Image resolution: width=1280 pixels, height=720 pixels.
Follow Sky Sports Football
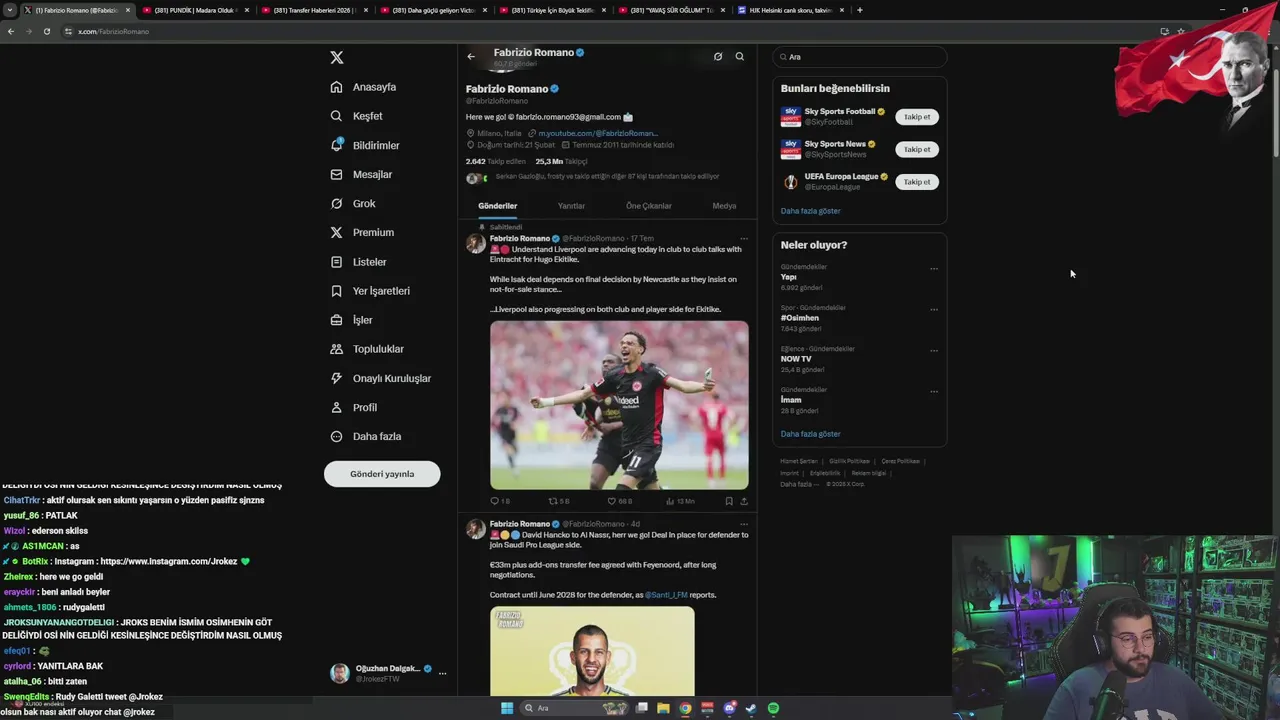(917, 117)
